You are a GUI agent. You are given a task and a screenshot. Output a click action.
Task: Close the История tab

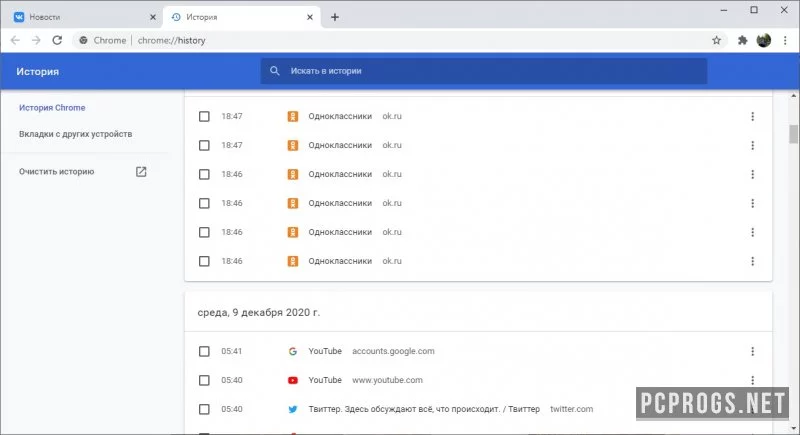pos(310,17)
